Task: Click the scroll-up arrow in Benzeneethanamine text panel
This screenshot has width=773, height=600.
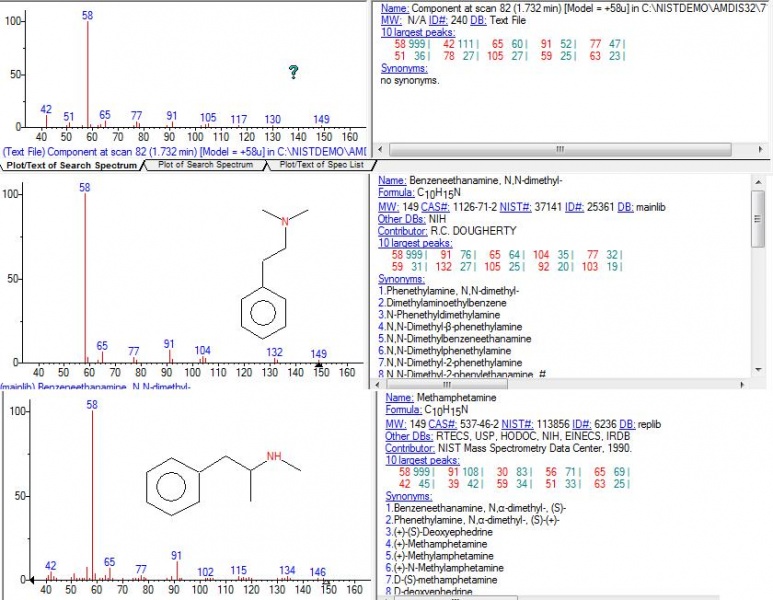Action: pyautogui.click(x=757, y=181)
